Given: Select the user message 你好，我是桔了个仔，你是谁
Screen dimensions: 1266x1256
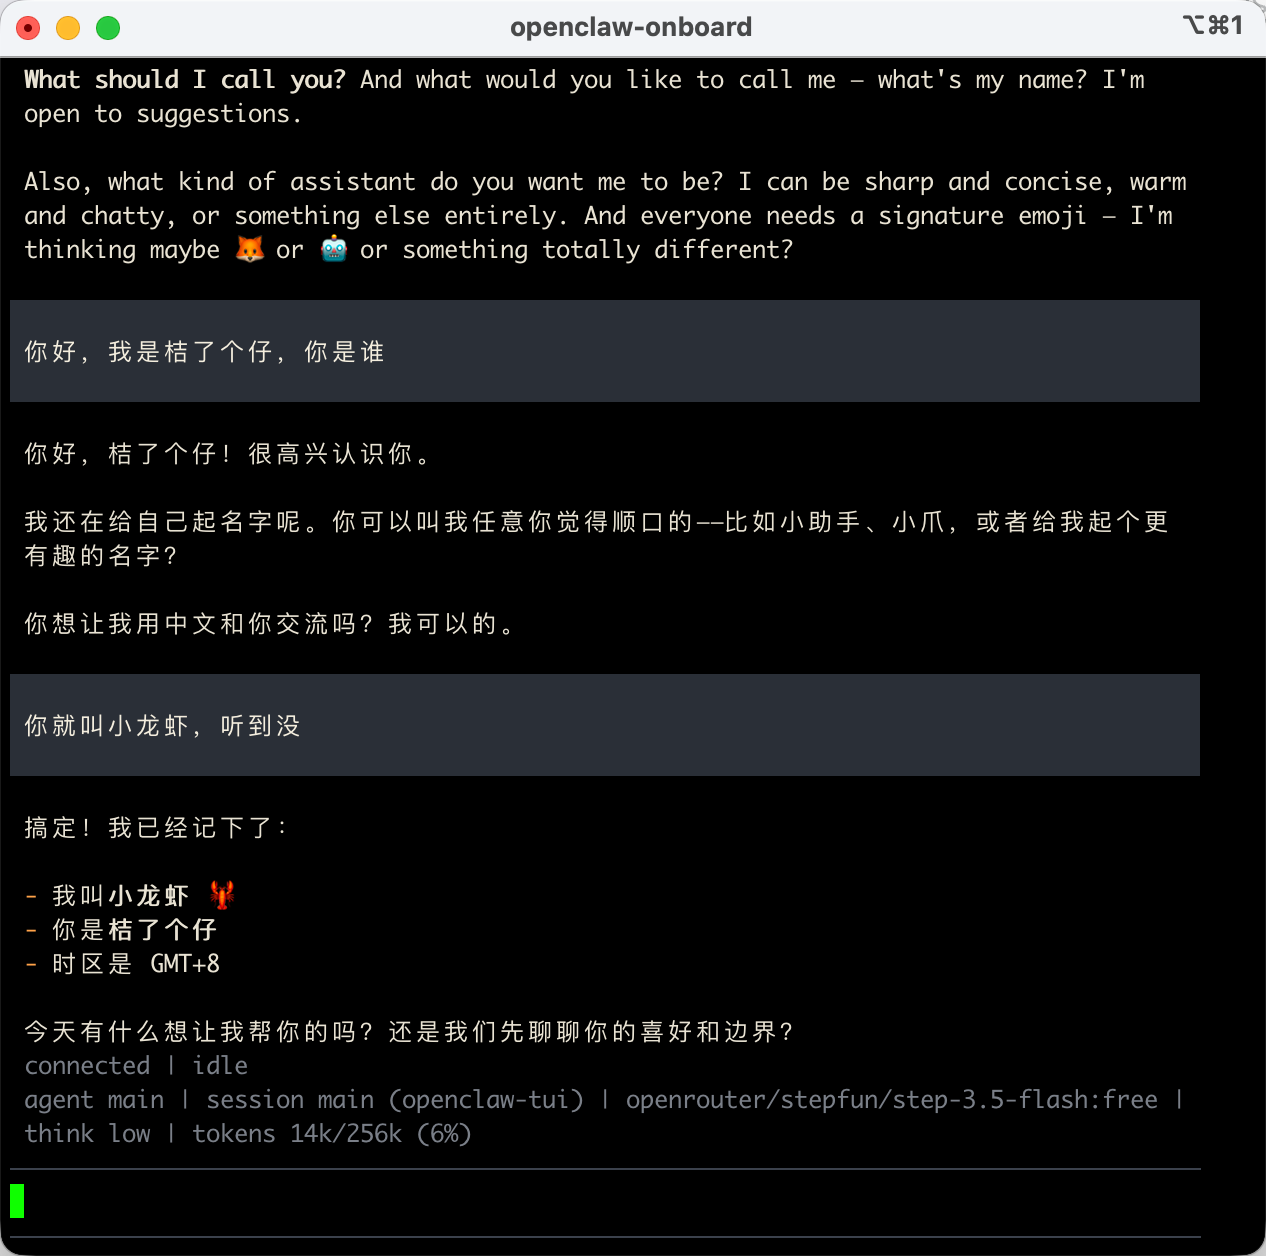Looking at the screenshot, I should point(204,352).
